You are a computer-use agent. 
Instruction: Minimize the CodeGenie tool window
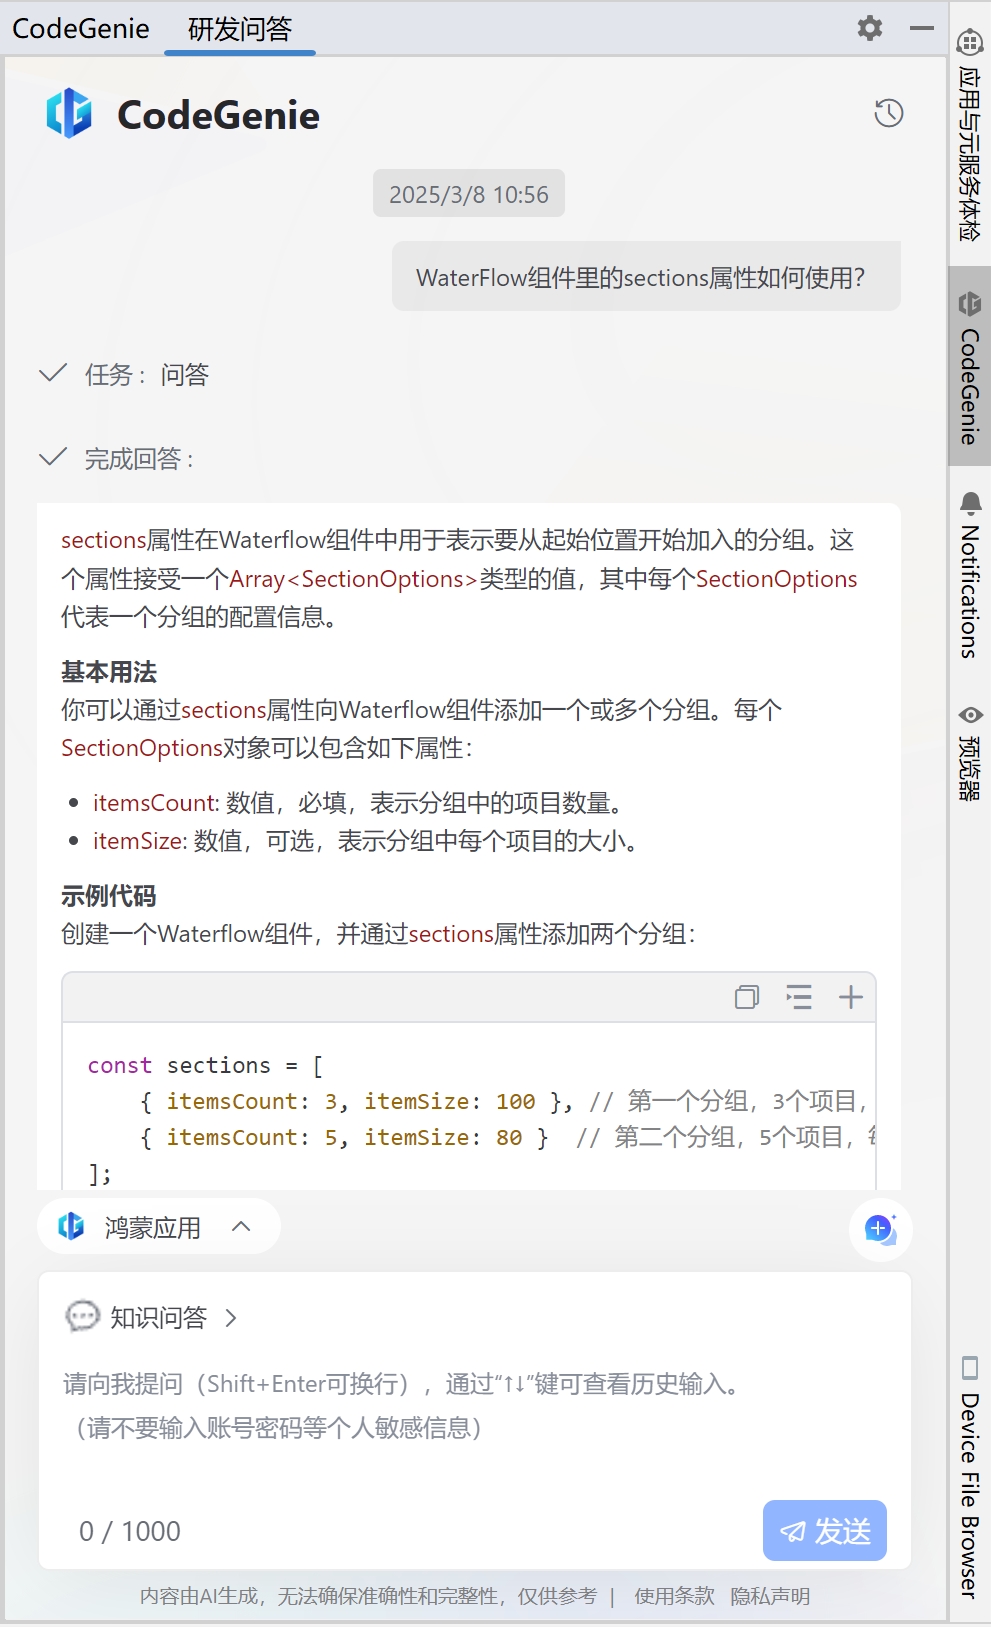pyautogui.click(x=921, y=28)
